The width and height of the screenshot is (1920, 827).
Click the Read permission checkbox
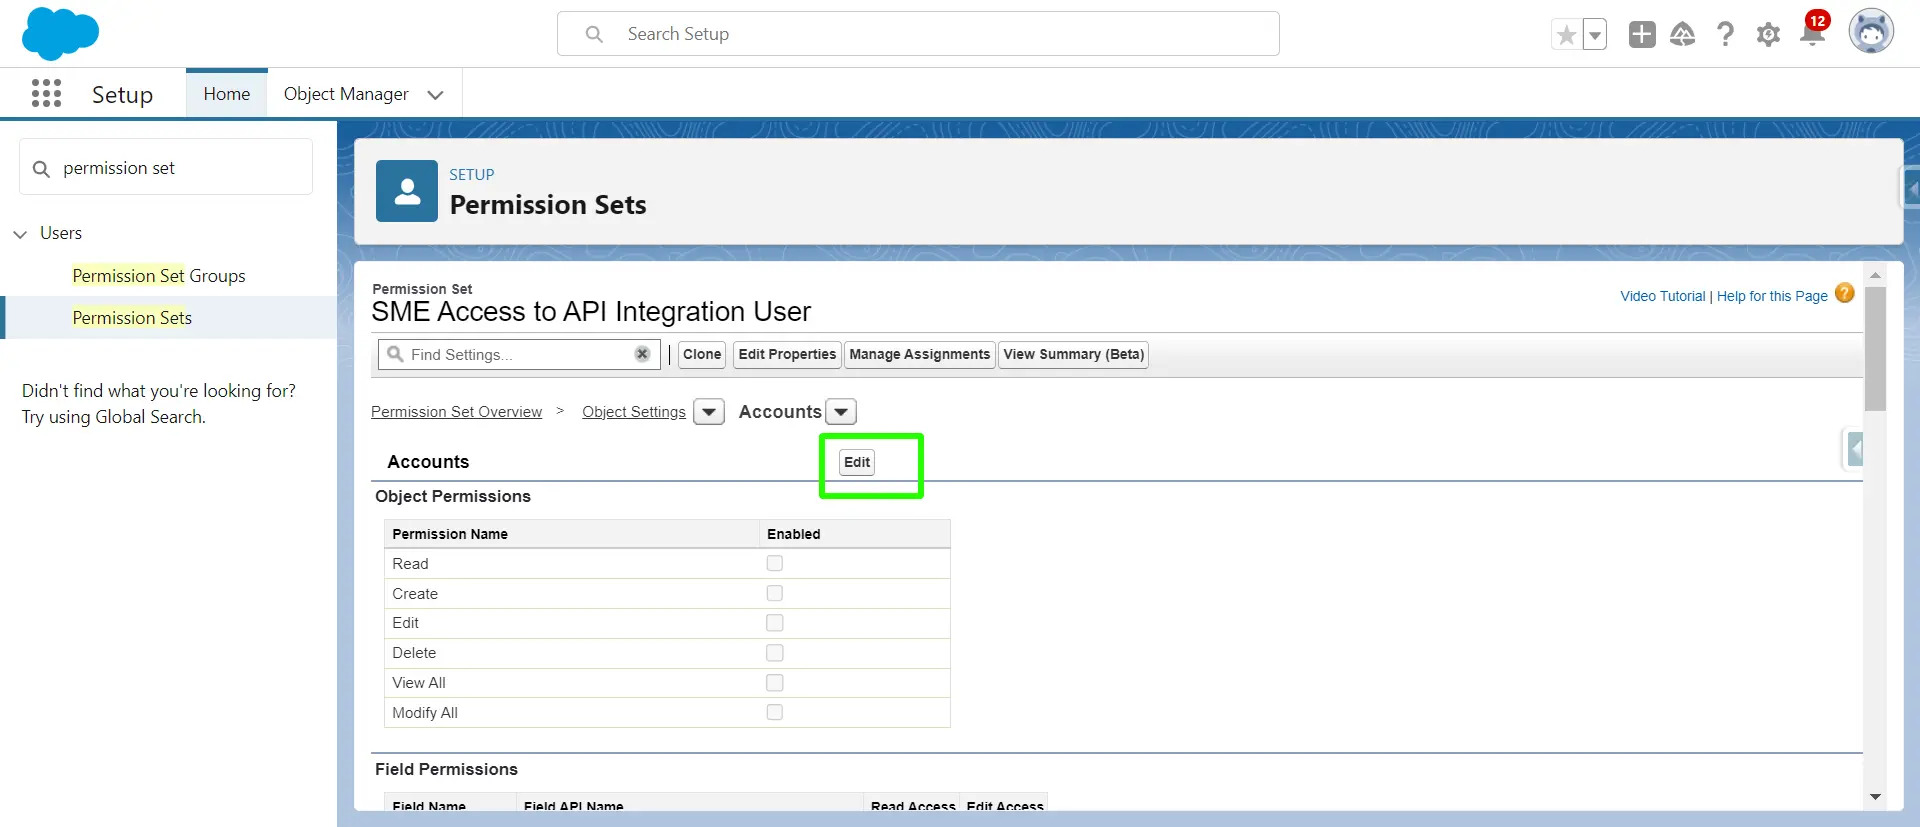774,564
